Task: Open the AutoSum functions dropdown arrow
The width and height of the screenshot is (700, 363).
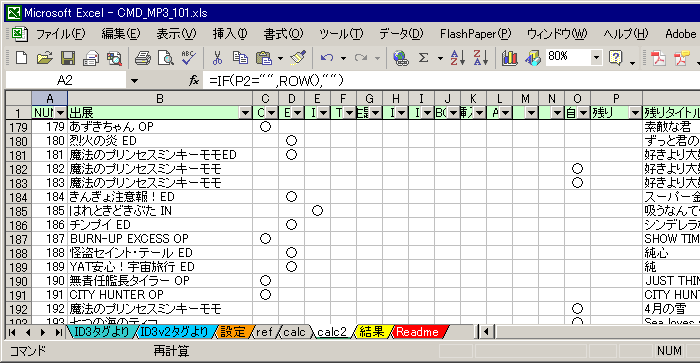Action: 440,58
